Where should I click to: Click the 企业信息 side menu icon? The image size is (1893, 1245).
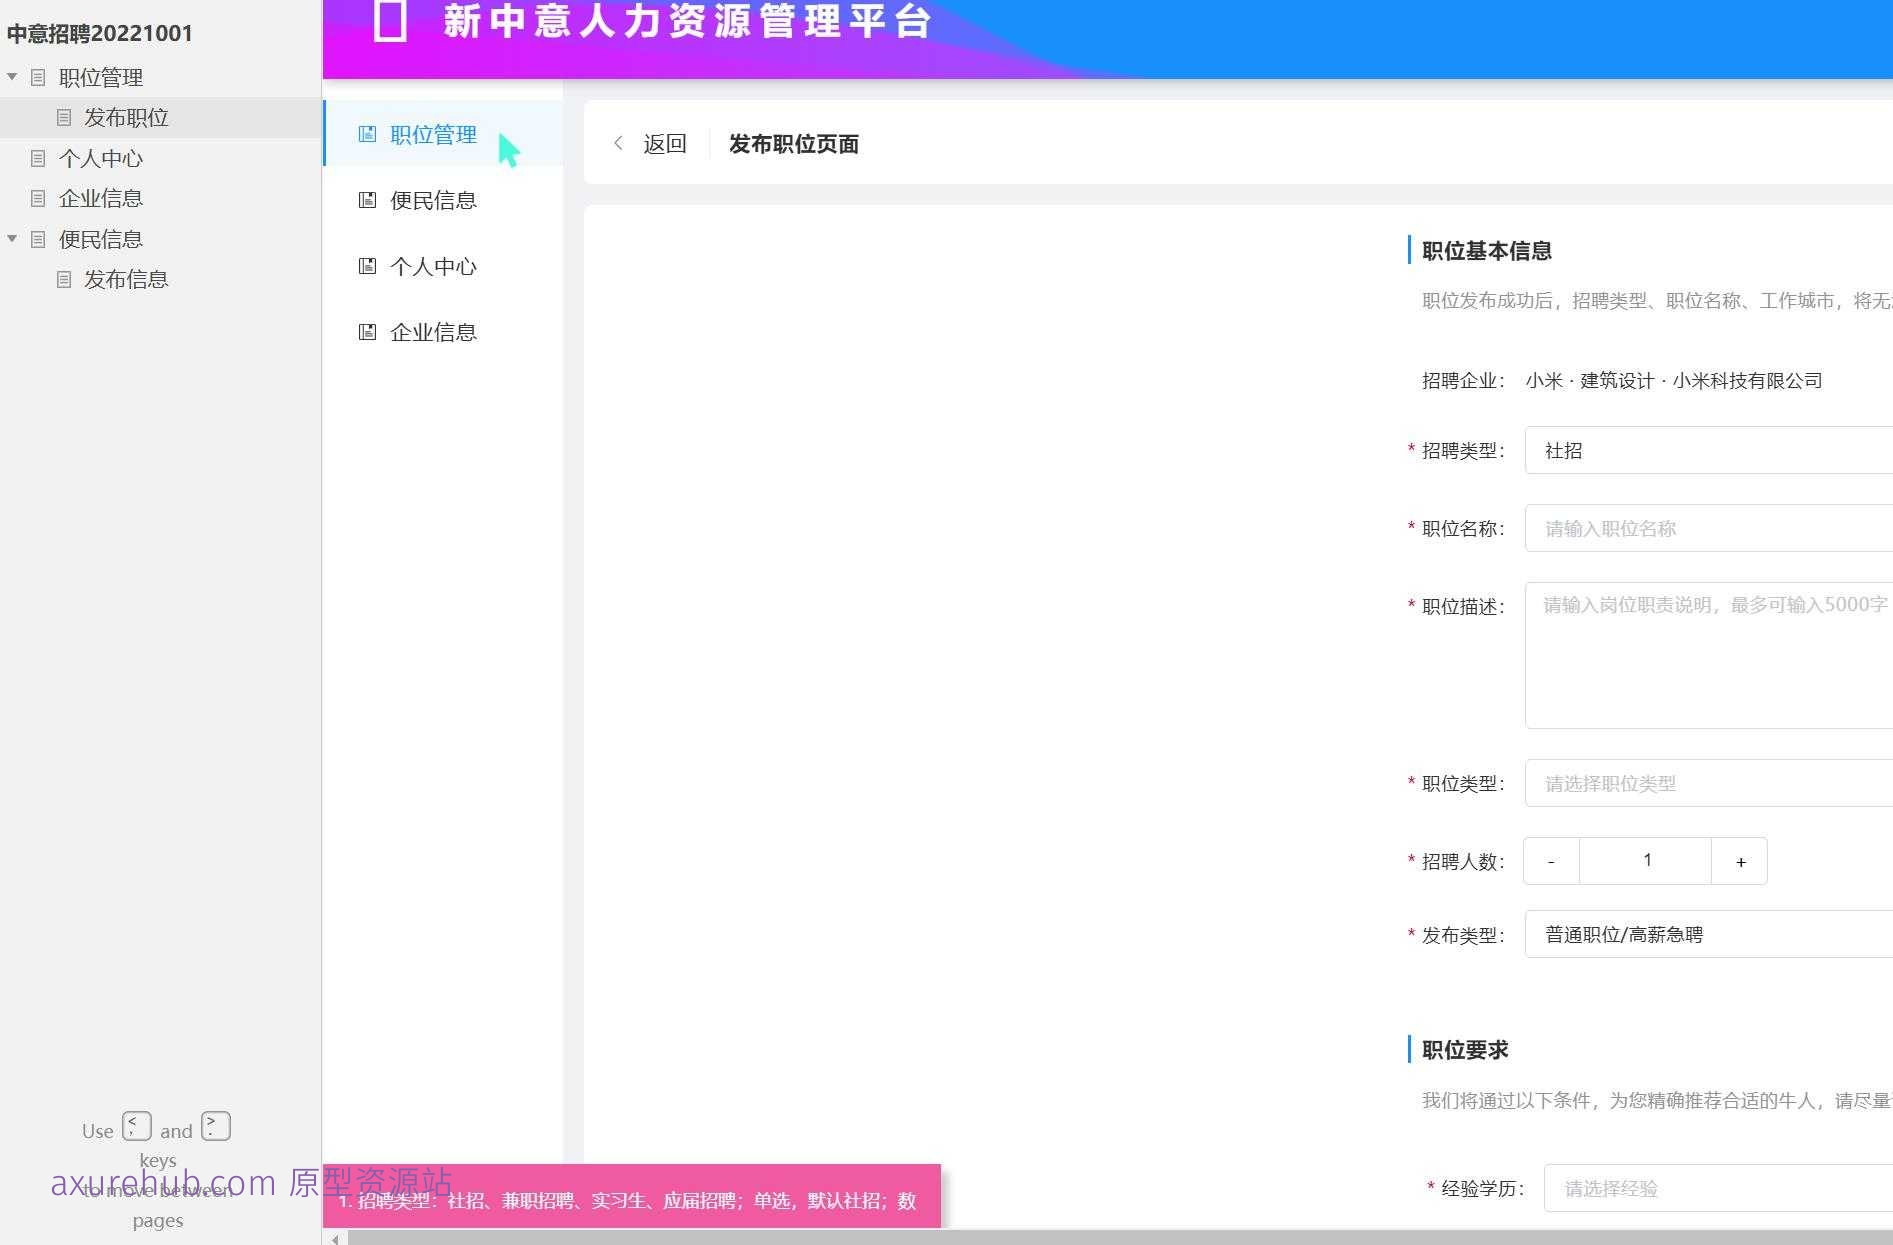pos(367,332)
